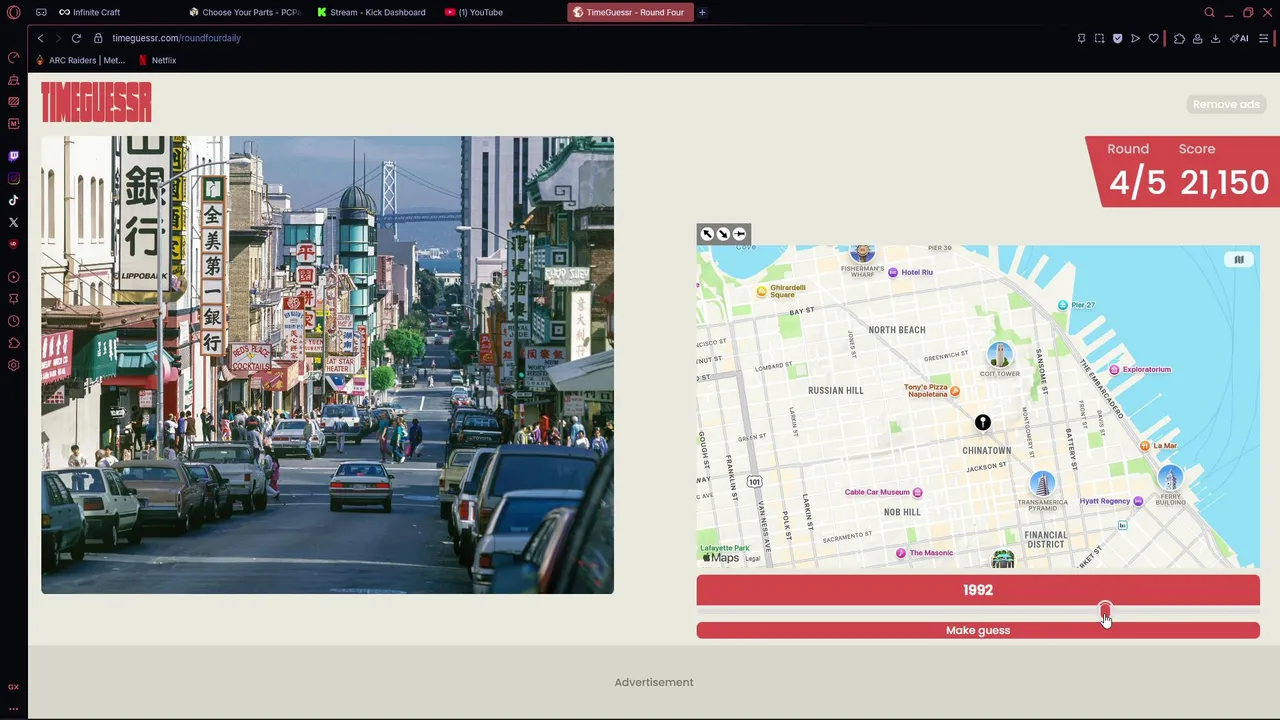1280x720 pixels.
Task: Open extensions cube icon
Action: click(x=1180, y=38)
